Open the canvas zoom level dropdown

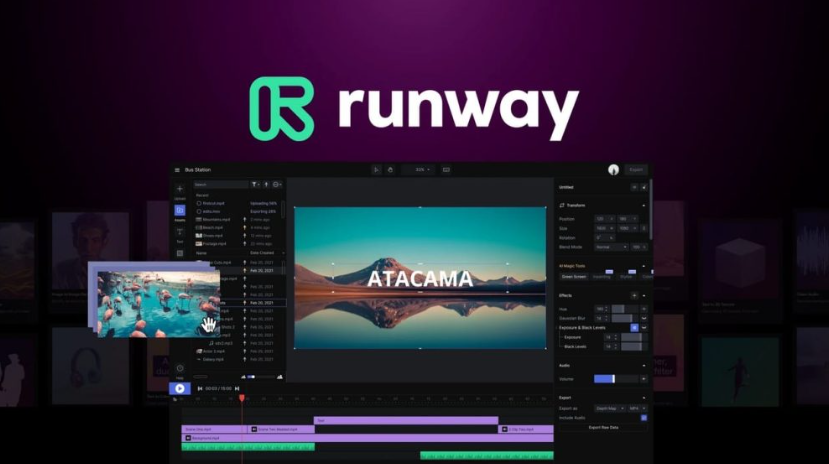(422, 170)
